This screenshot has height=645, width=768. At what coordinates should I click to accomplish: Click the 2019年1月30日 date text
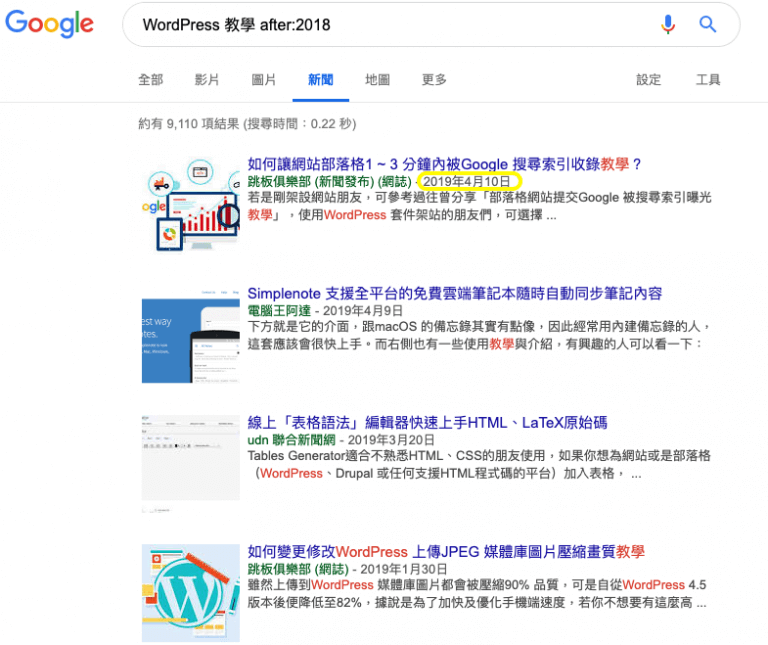[x=404, y=569]
